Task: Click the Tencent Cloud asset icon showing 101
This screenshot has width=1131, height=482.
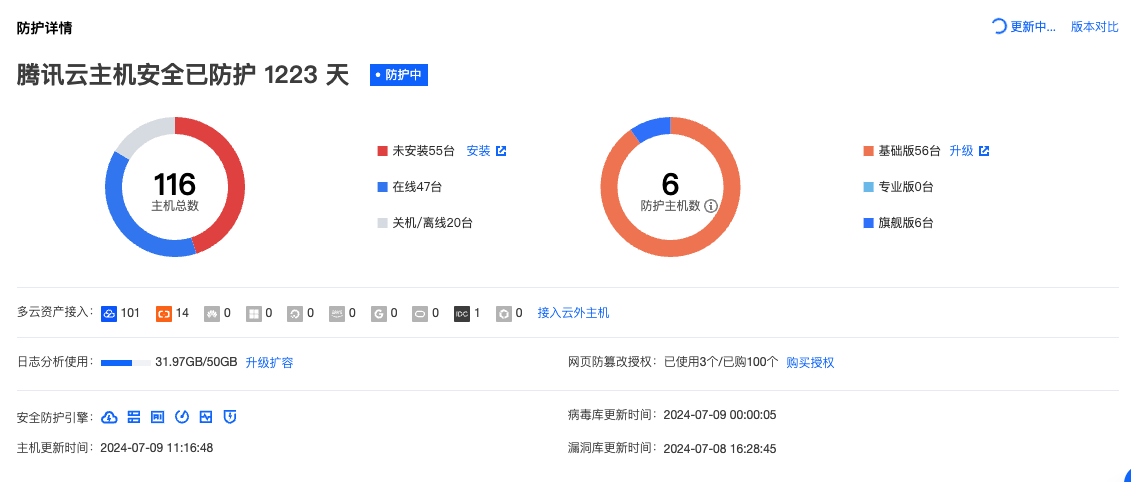Action: point(108,314)
